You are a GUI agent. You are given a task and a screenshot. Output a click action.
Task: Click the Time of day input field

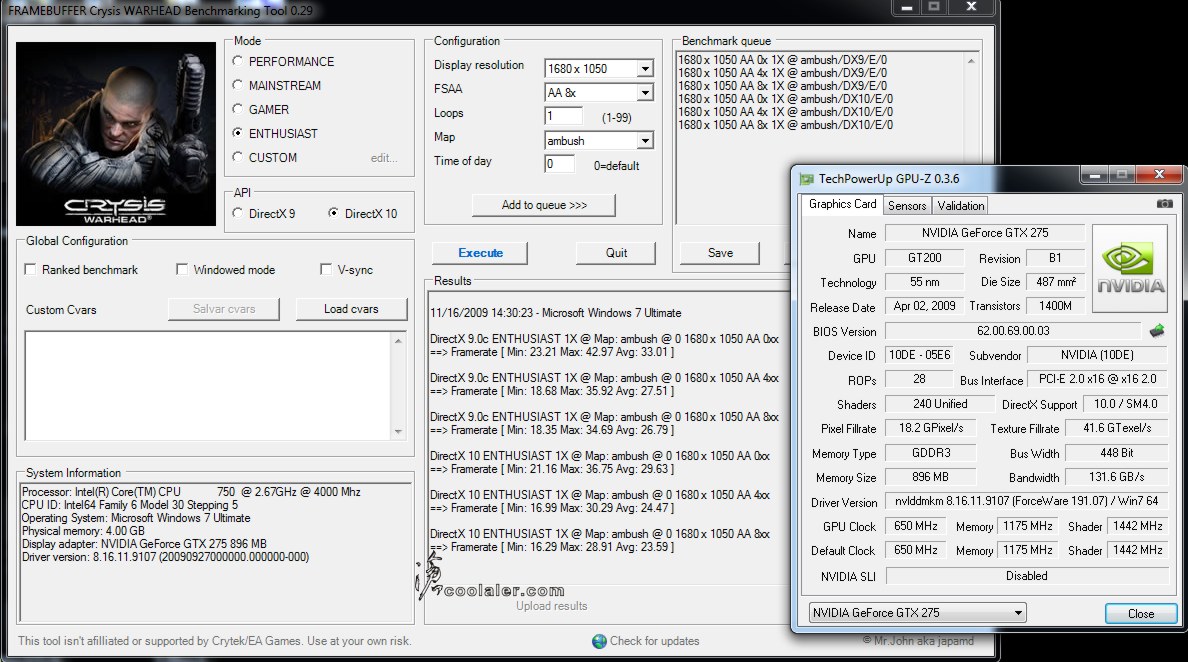tap(559, 164)
